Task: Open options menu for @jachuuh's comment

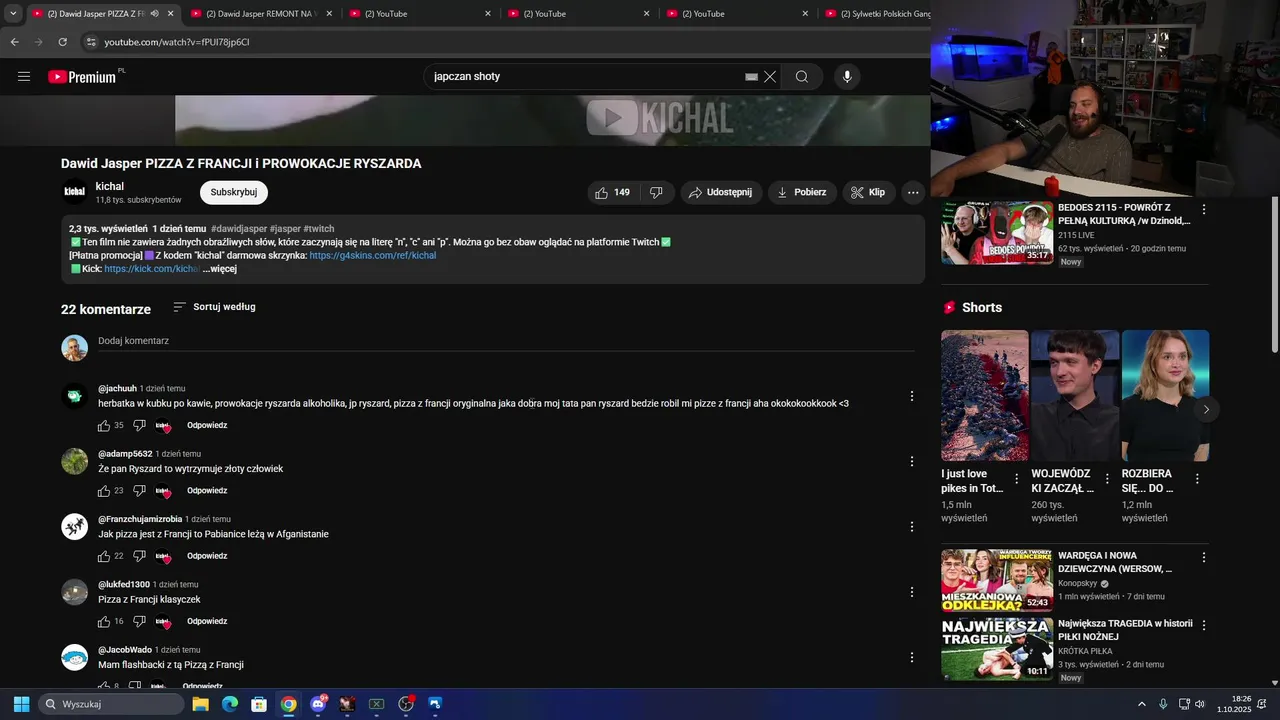Action: [x=911, y=396]
